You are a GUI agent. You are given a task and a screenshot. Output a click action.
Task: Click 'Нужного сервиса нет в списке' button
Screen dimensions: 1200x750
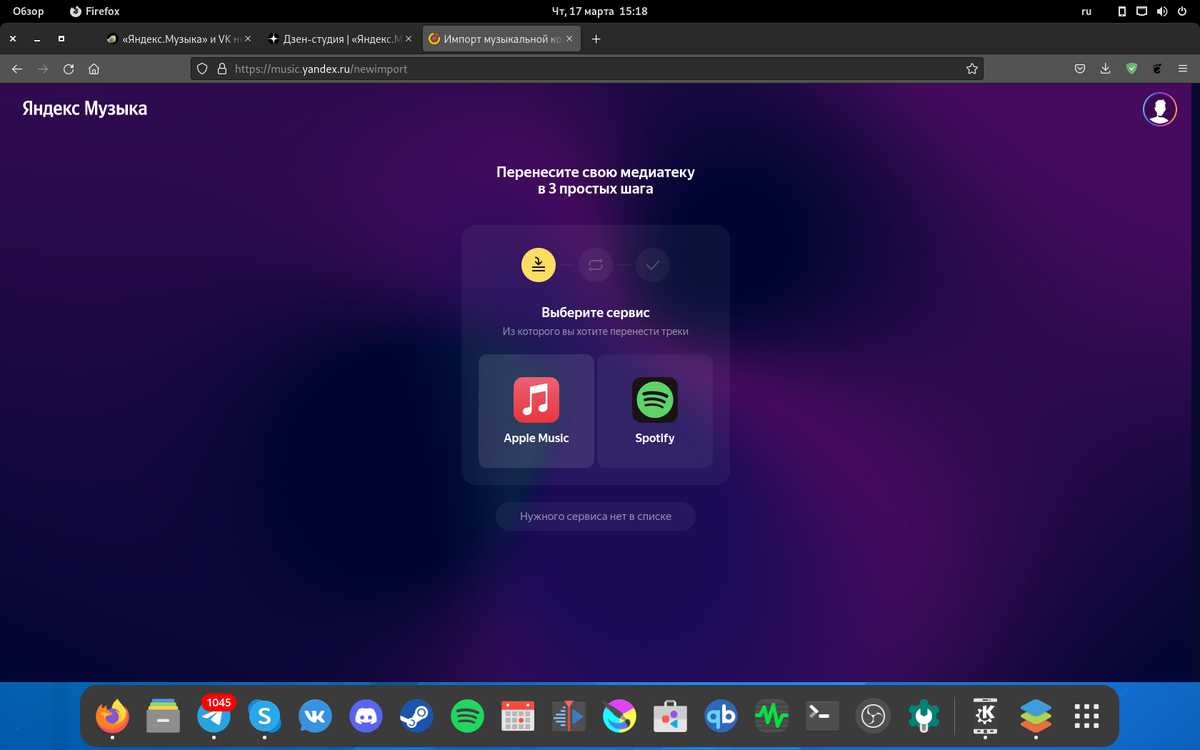(596, 516)
